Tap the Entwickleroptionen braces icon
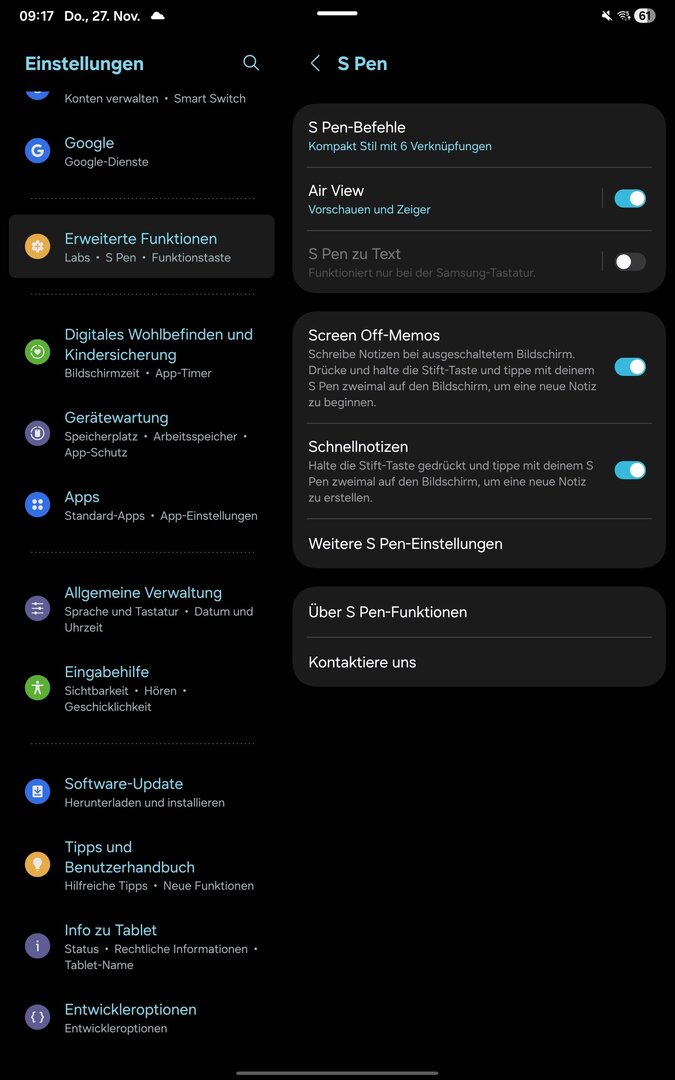Viewport: 675px width, 1080px height. (x=37, y=1017)
